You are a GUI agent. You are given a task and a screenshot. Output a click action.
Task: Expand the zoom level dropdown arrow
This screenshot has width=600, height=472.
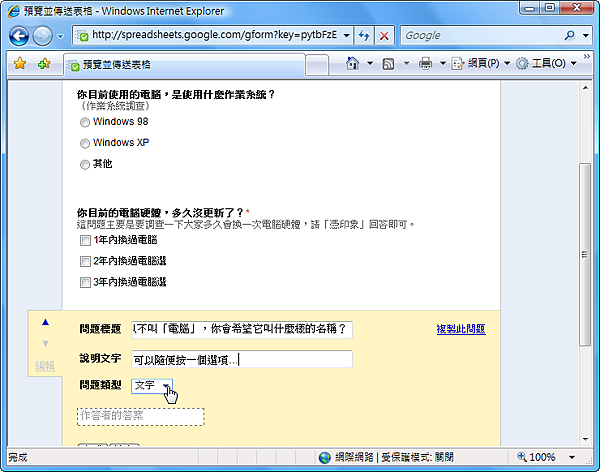(x=572, y=457)
